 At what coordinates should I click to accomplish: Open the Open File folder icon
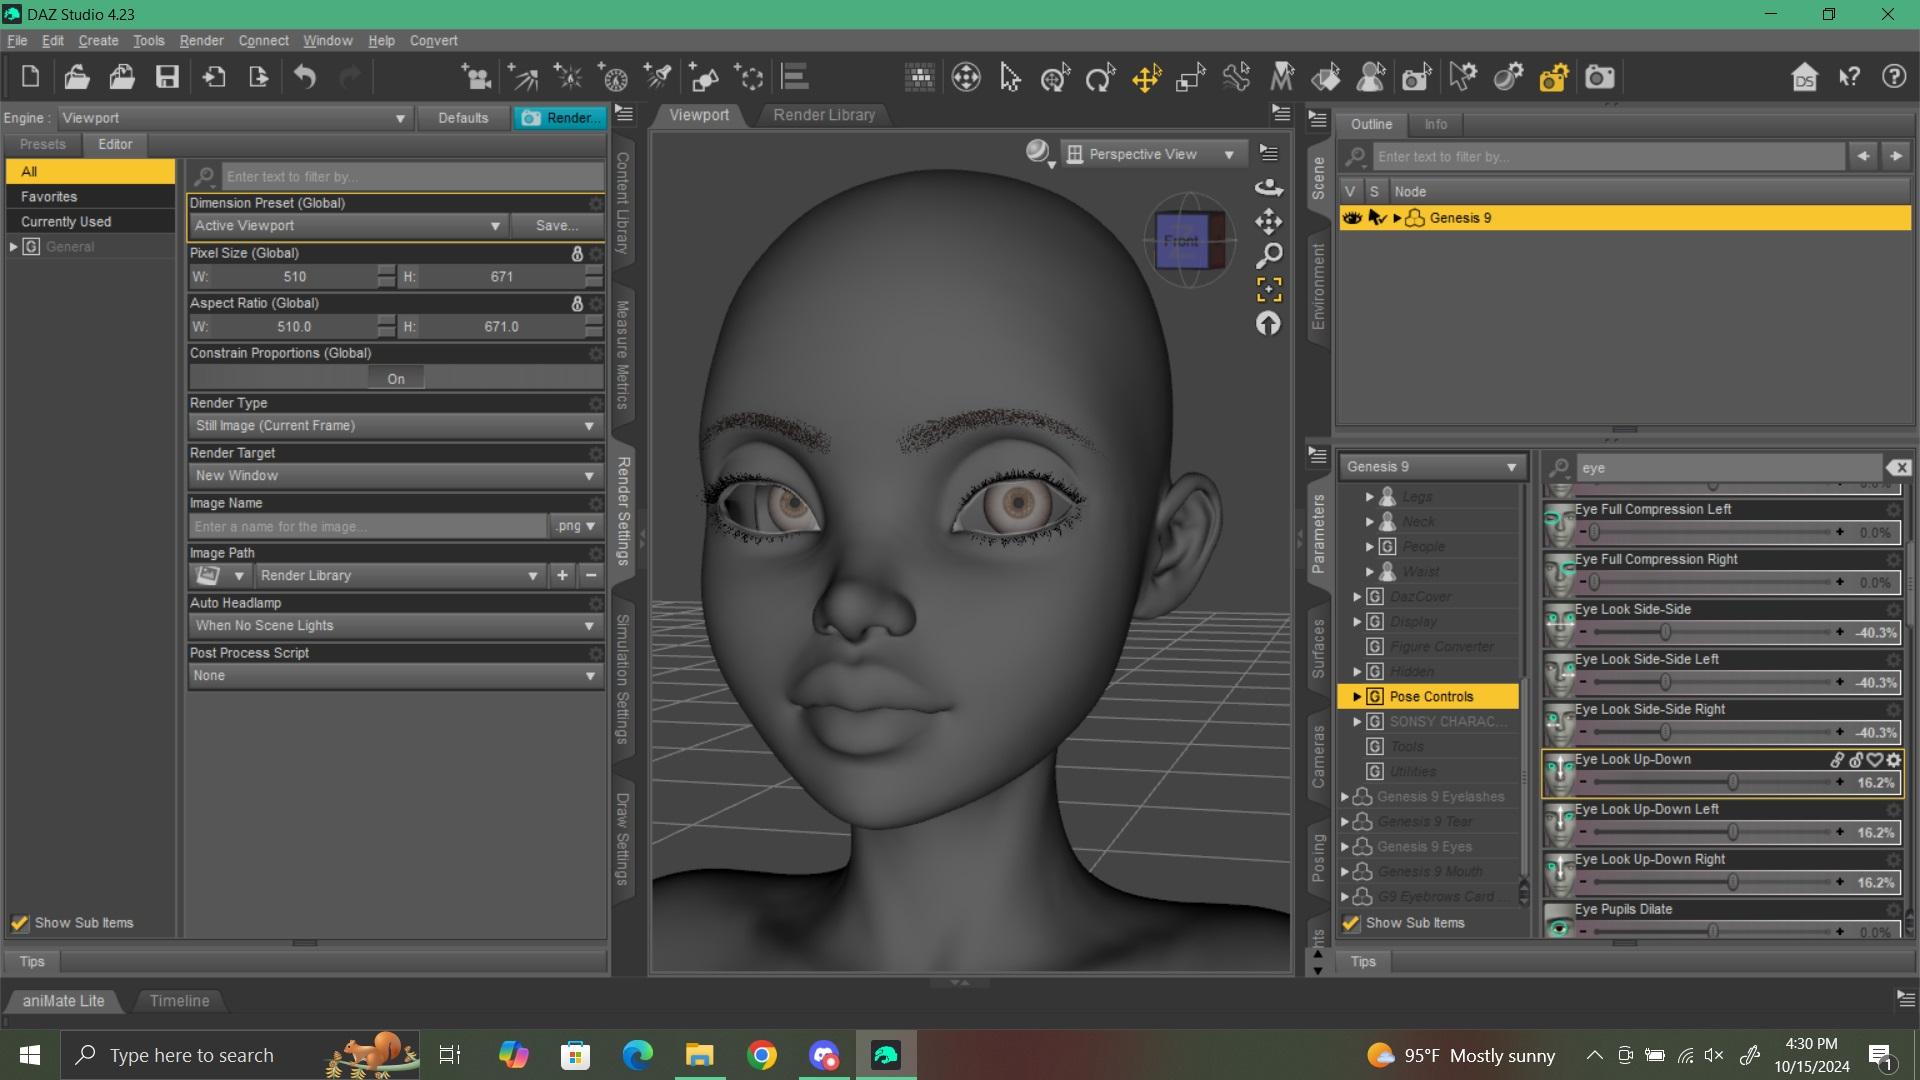[x=77, y=77]
